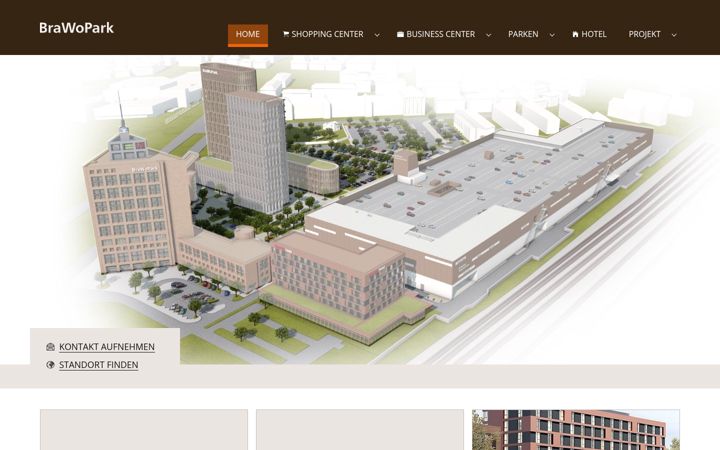Open the PARKEN menu link
Screen dimensions: 720x450
523,34
